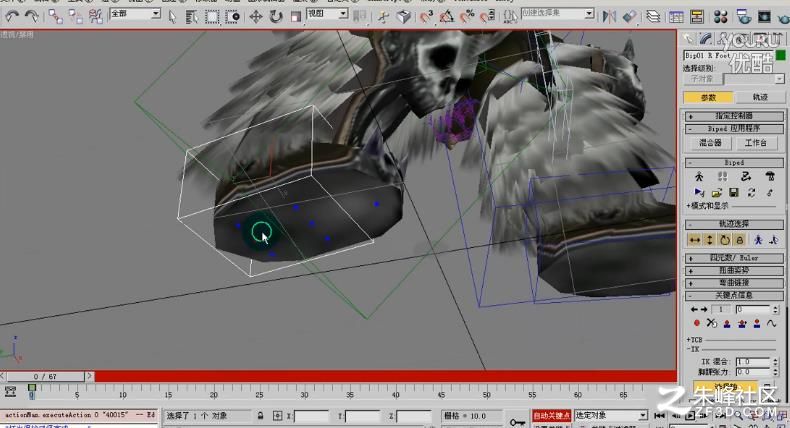This screenshot has width=790, height=428.
Task: Click Select and Manipulate figure icon
Action: pos(383,17)
